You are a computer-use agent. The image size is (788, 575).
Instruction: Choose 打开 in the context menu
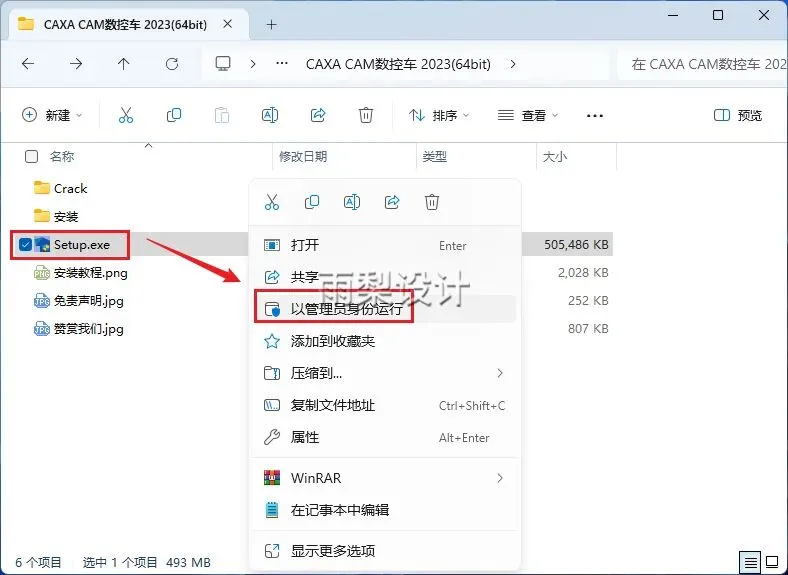coord(385,245)
